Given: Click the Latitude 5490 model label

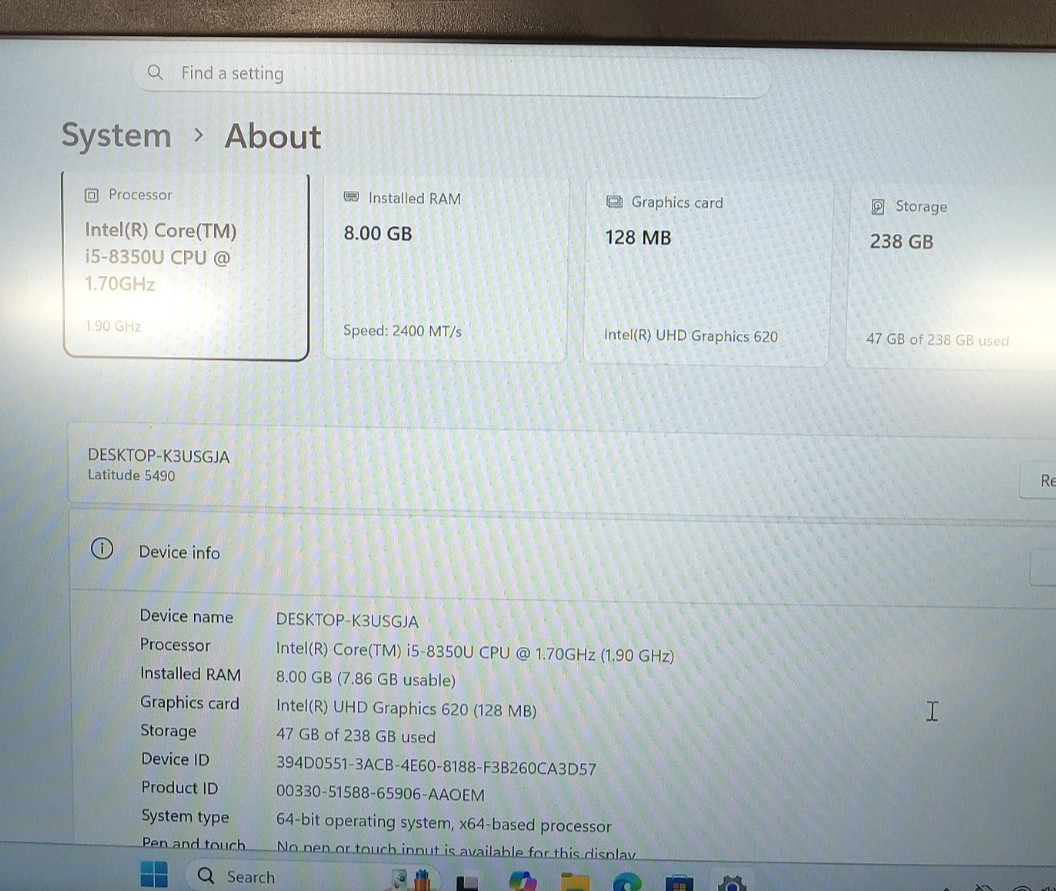Looking at the screenshot, I should click(131, 475).
